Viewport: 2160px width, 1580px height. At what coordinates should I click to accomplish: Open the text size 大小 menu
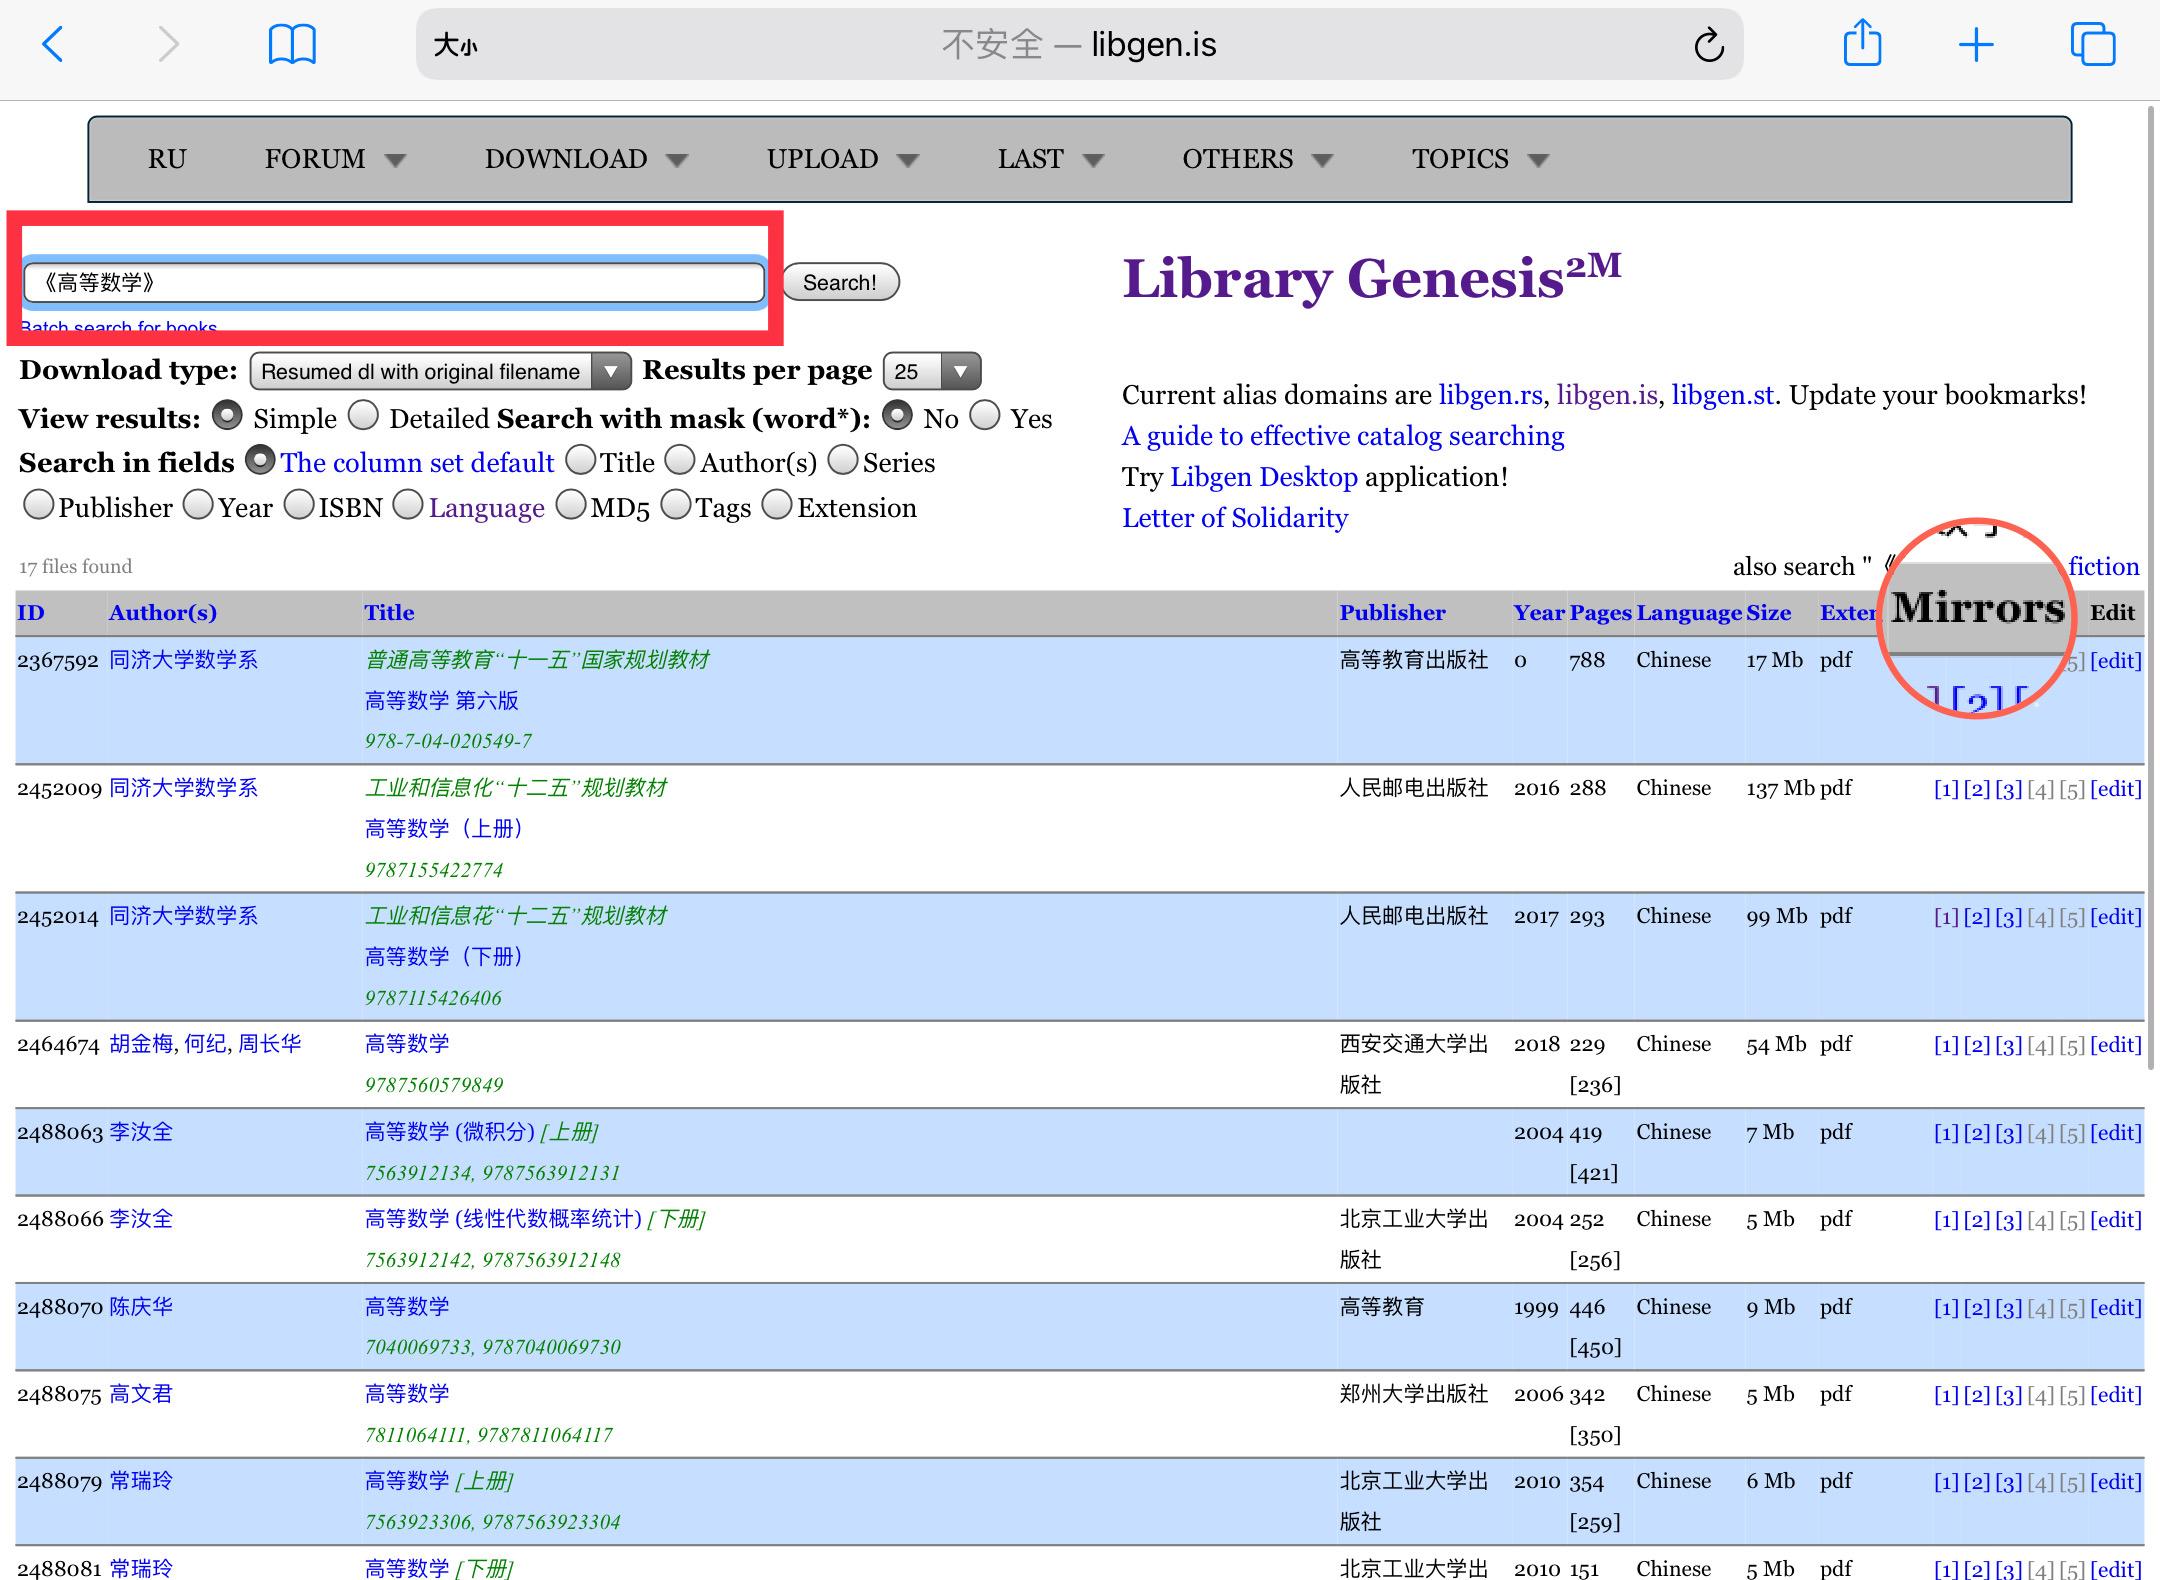(x=455, y=45)
